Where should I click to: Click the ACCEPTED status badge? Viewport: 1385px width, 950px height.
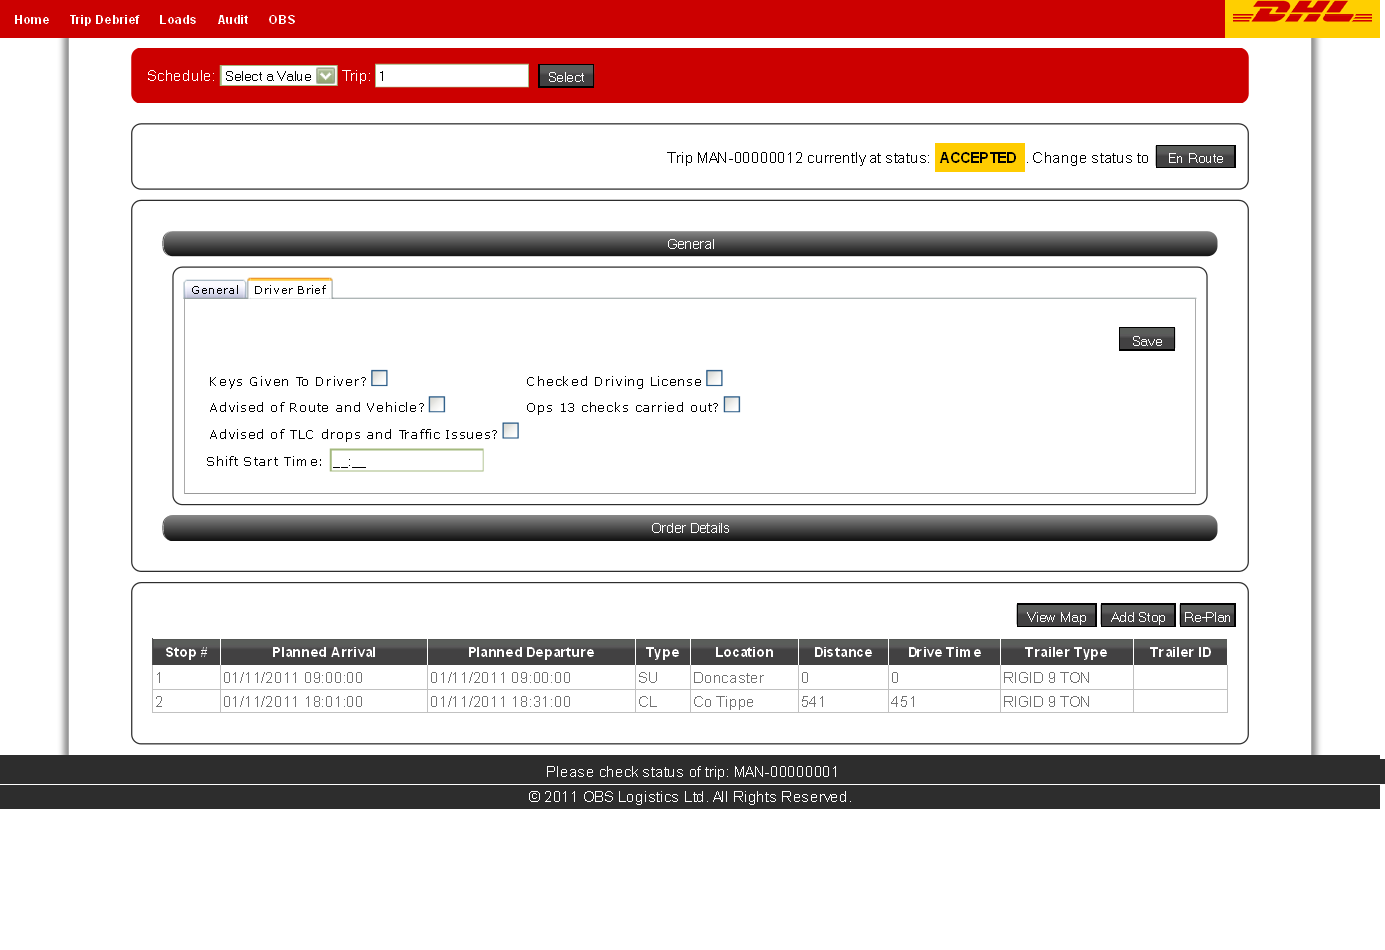pos(979,158)
